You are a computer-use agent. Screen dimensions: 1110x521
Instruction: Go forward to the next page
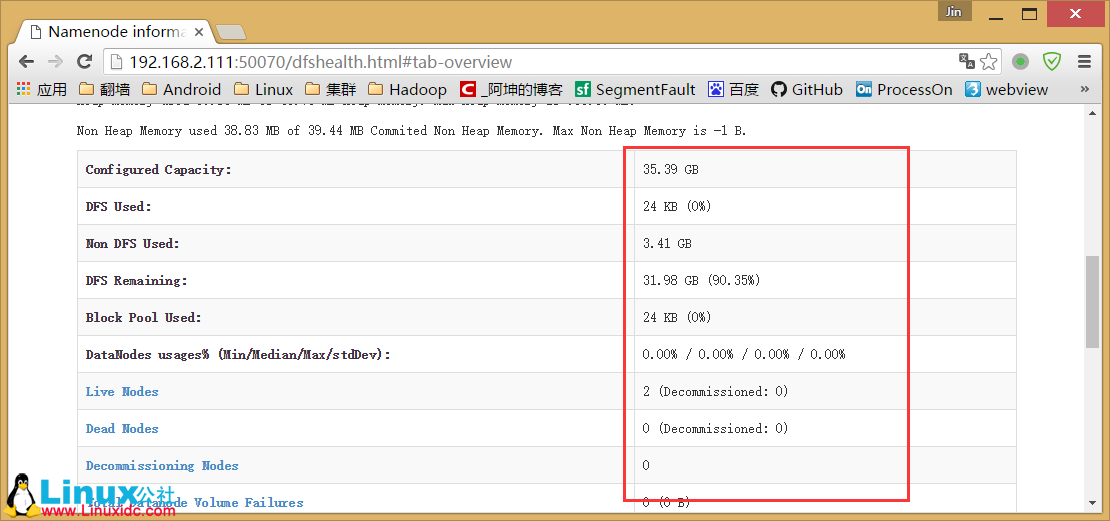click(x=55, y=62)
